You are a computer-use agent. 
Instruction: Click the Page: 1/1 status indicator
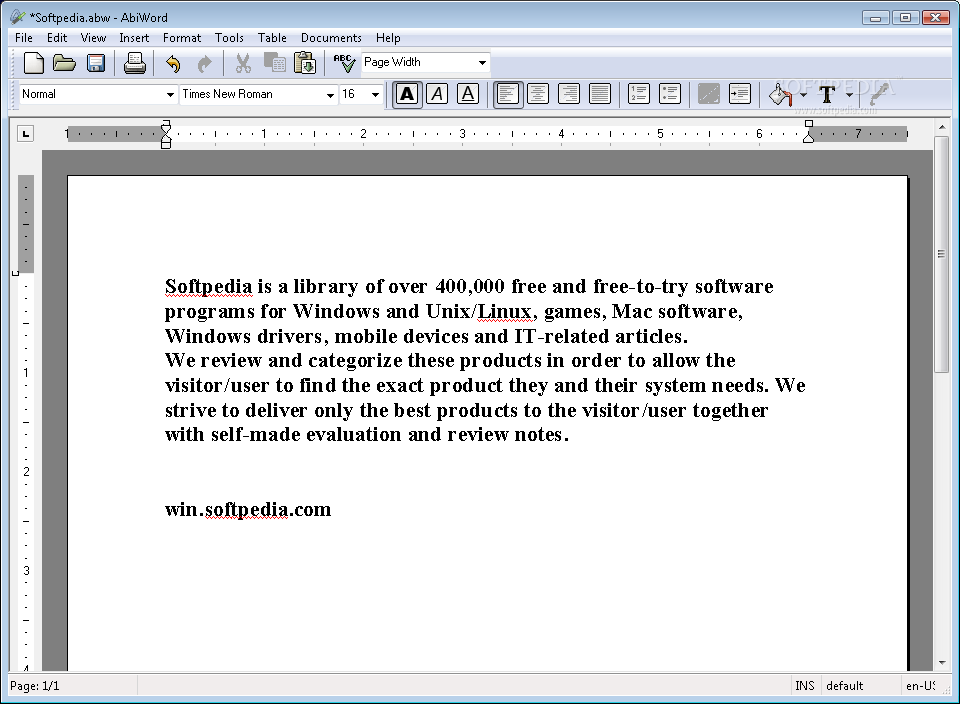click(35, 686)
